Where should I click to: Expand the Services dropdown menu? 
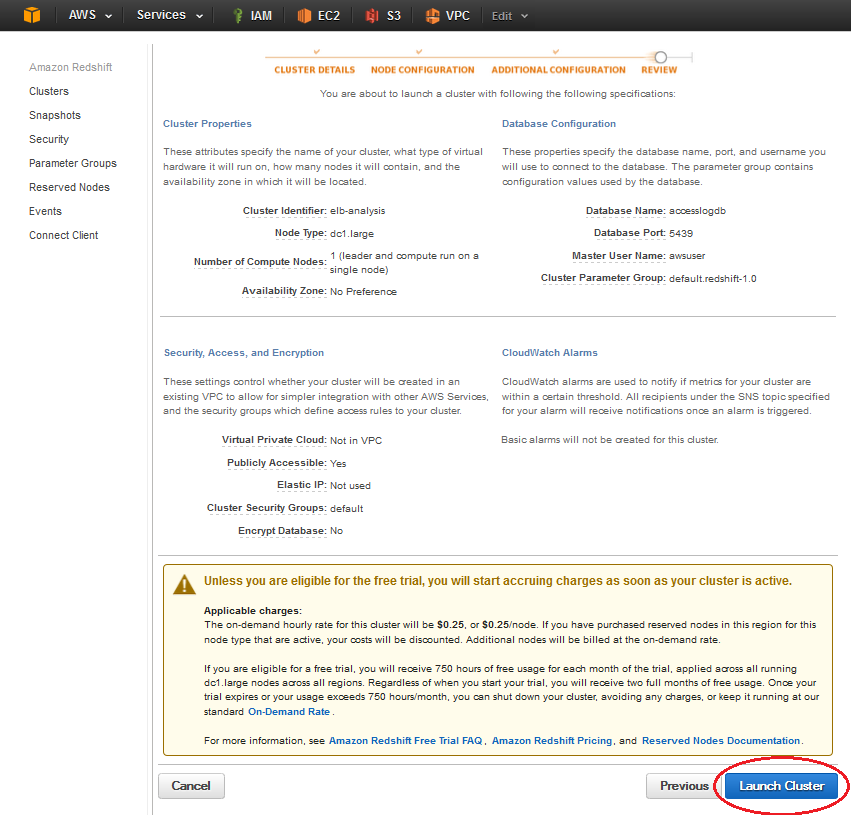pyautogui.click(x=170, y=15)
